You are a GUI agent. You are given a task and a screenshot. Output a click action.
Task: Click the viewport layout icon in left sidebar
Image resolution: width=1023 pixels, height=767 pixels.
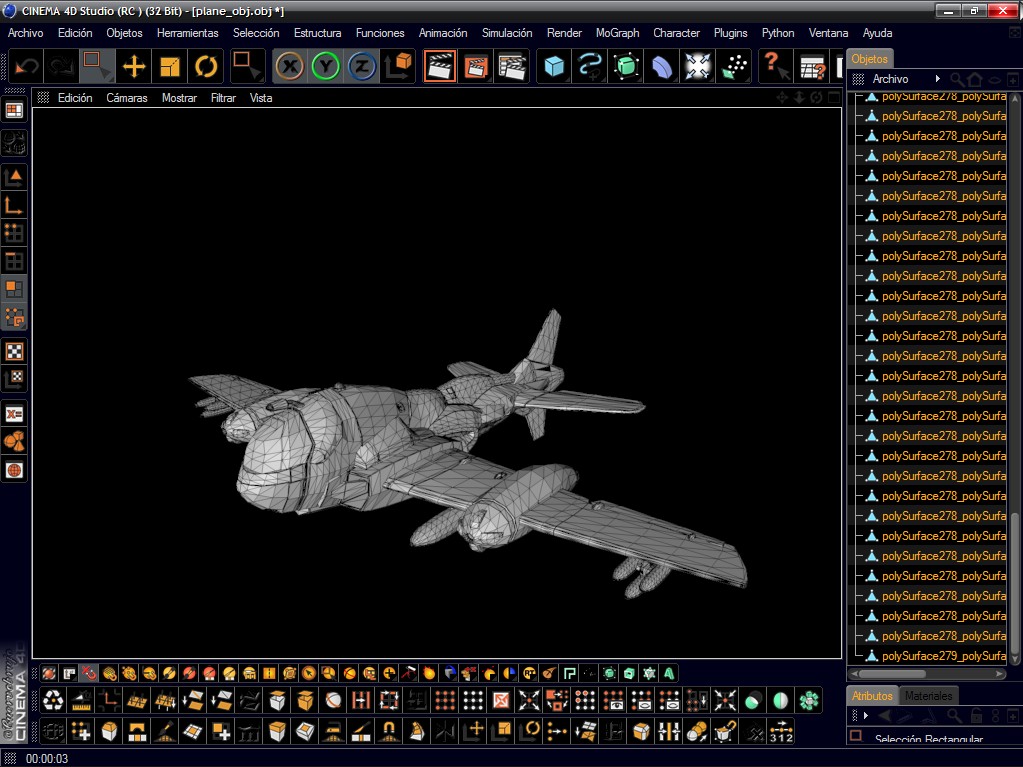[x=14, y=110]
